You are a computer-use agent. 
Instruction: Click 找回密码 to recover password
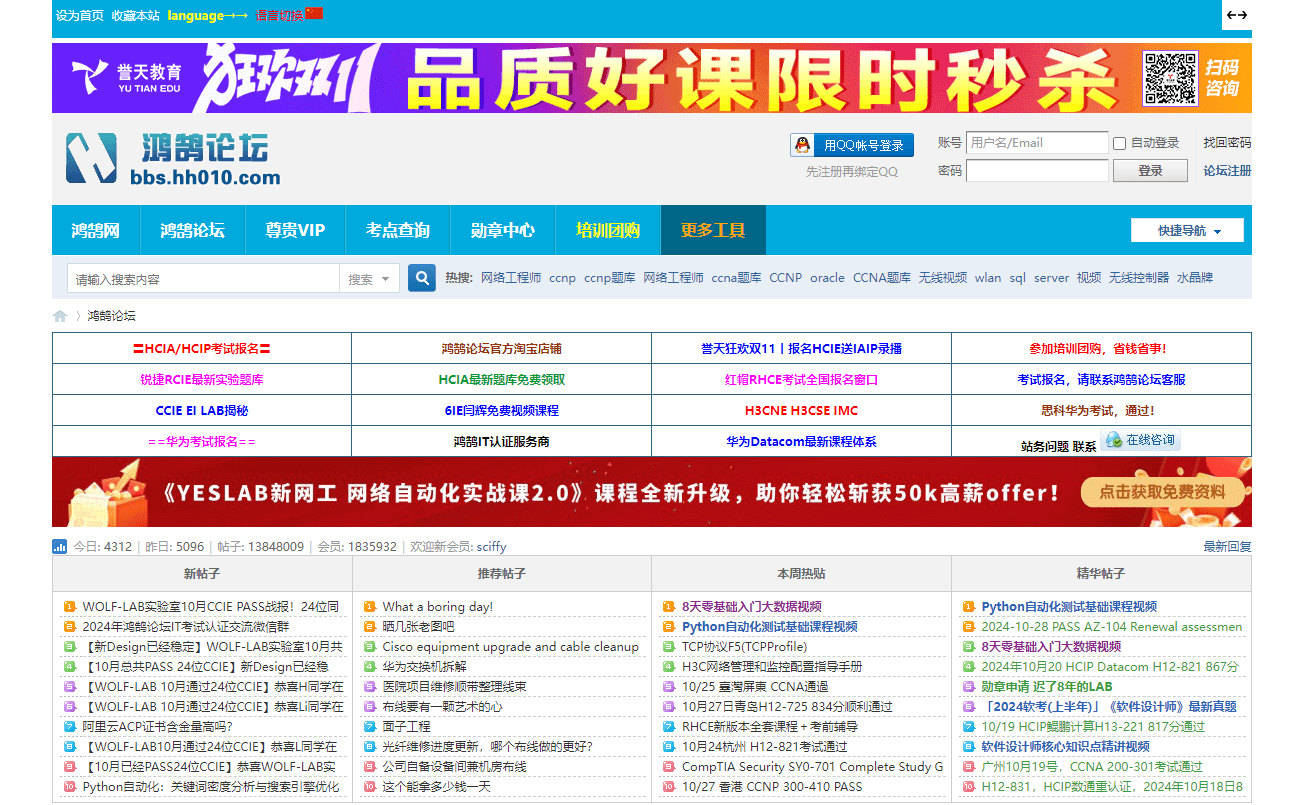1227,142
